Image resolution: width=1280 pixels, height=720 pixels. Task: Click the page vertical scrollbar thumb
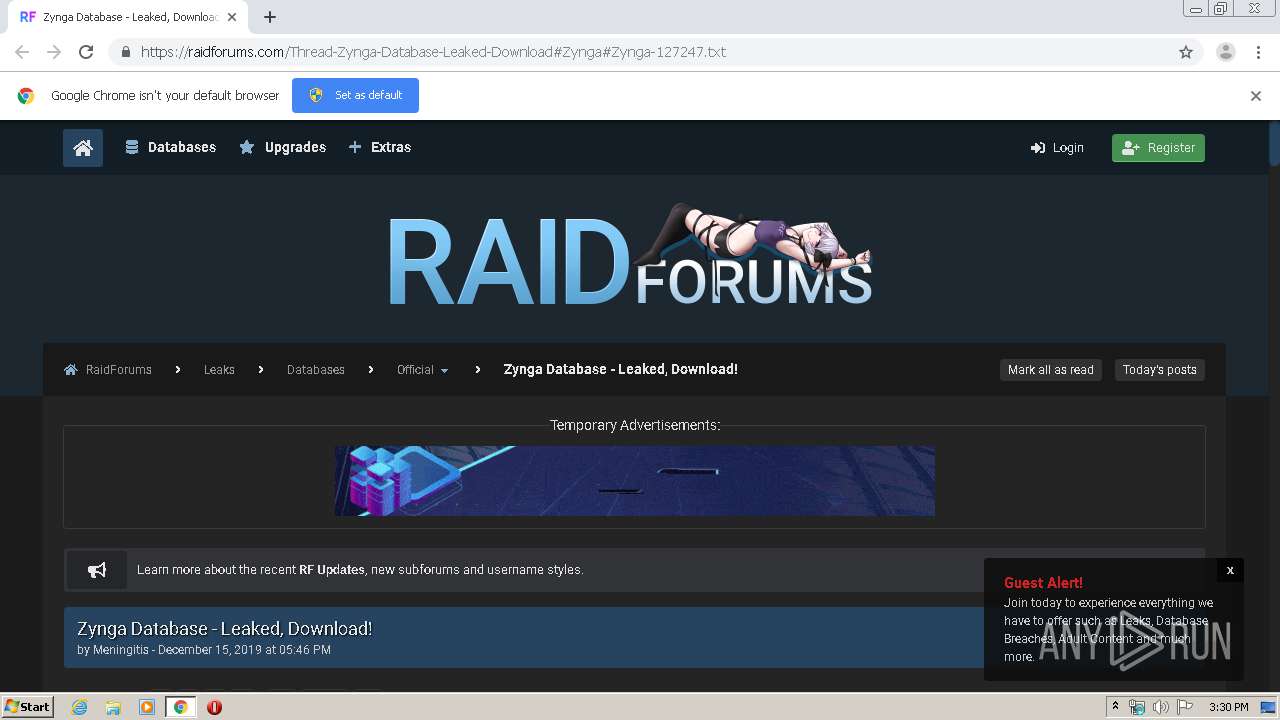coord(1274,142)
